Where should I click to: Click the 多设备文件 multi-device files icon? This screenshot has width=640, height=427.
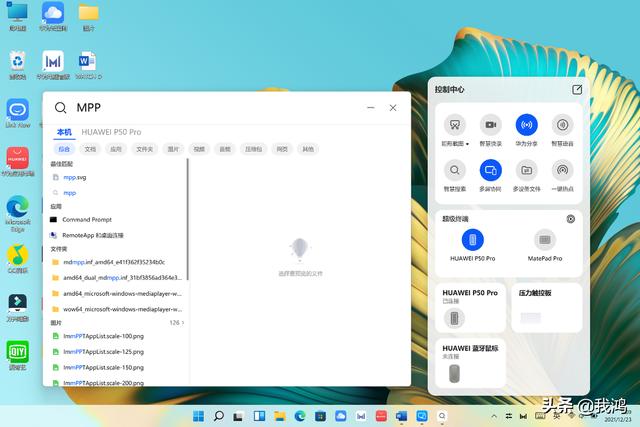coord(526,170)
